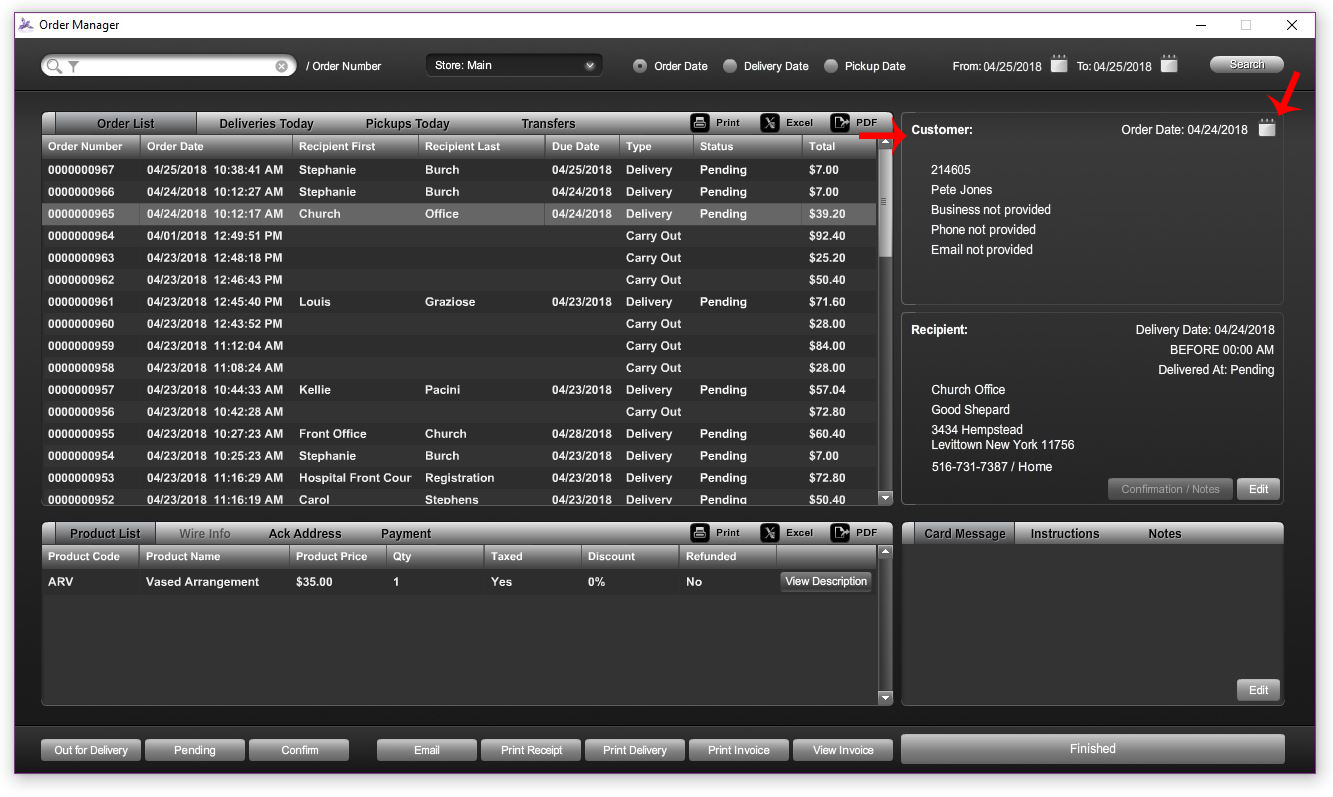Click the calendar icon beside Order Date in Customer panel

1267,129
